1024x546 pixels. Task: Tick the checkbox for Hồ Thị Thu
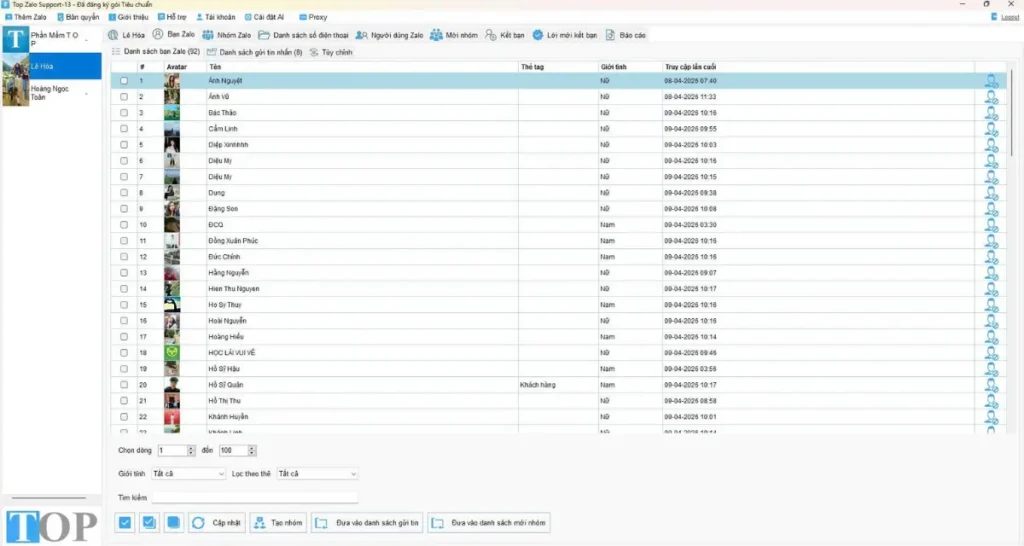point(124,401)
